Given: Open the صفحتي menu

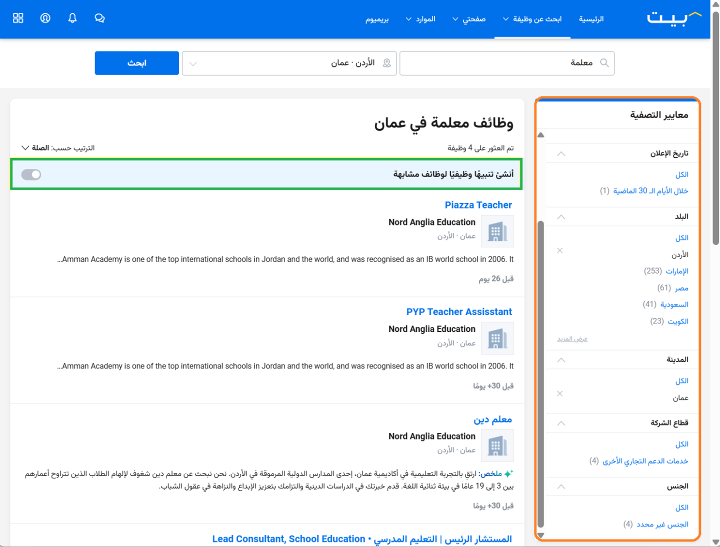Looking at the screenshot, I should pyautogui.click(x=469, y=19).
